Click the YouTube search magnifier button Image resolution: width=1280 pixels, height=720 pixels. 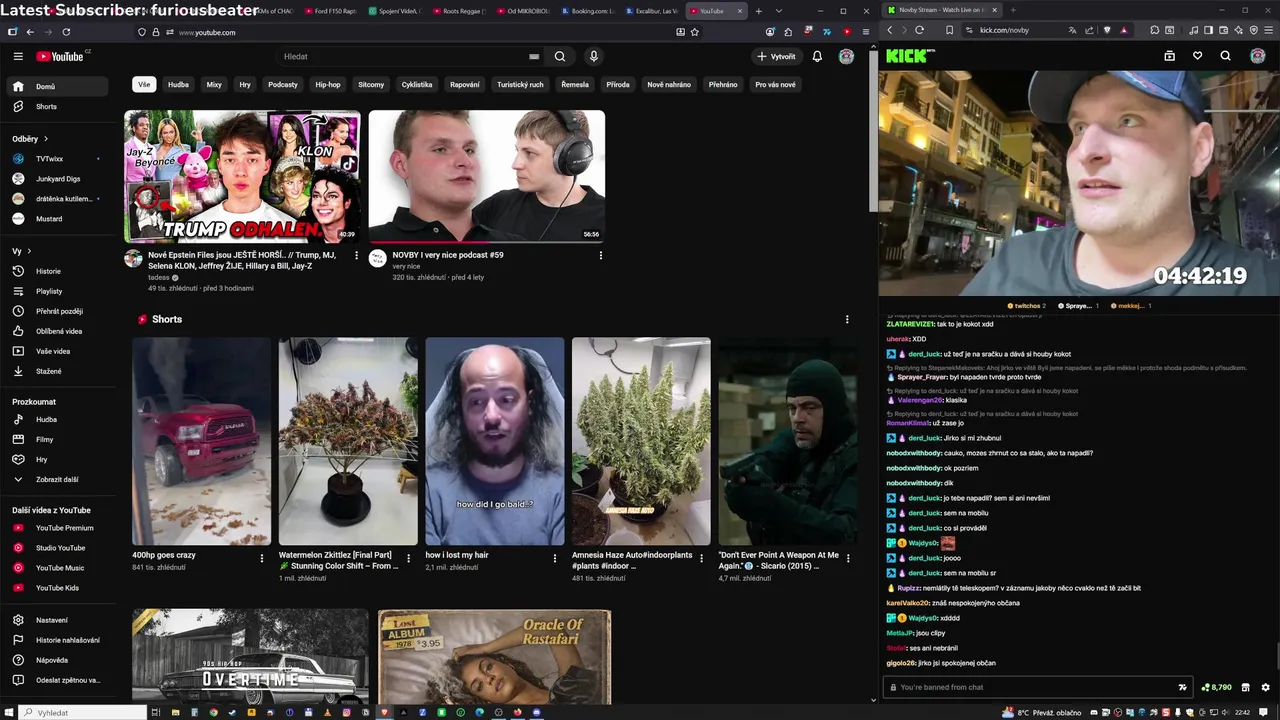pyautogui.click(x=560, y=57)
